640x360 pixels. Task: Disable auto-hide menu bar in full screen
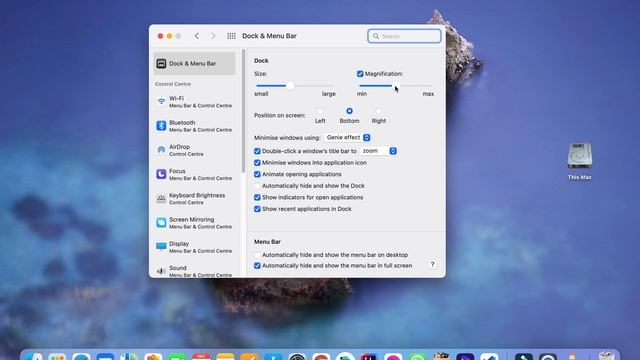click(257, 266)
